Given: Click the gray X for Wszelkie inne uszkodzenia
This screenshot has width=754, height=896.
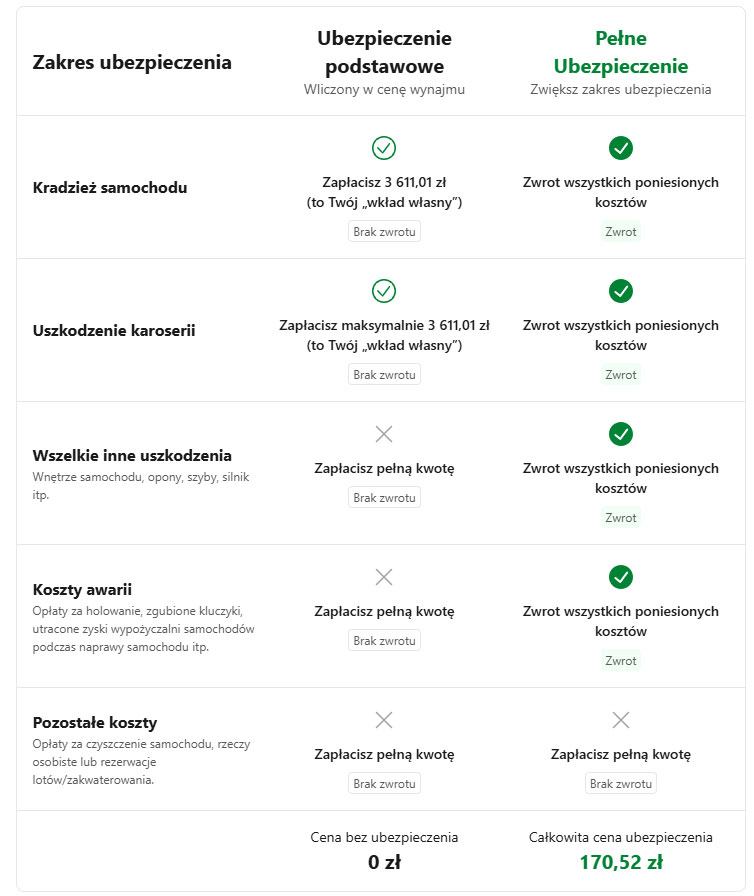Looking at the screenshot, I should pyautogui.click(x=384, y=434).
